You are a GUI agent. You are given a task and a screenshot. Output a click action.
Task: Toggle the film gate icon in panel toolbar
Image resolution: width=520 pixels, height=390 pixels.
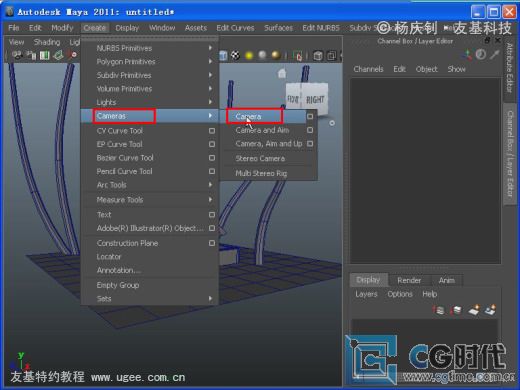(x=45, y=55)
